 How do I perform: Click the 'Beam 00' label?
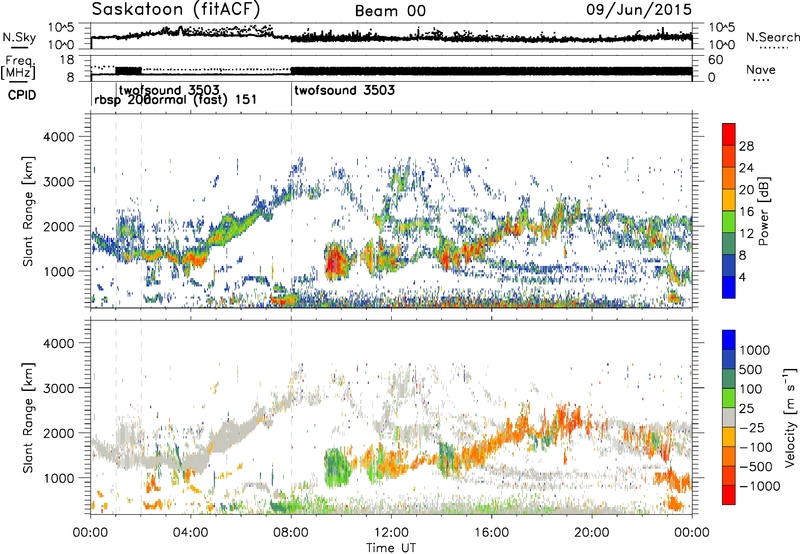point(390,11)
